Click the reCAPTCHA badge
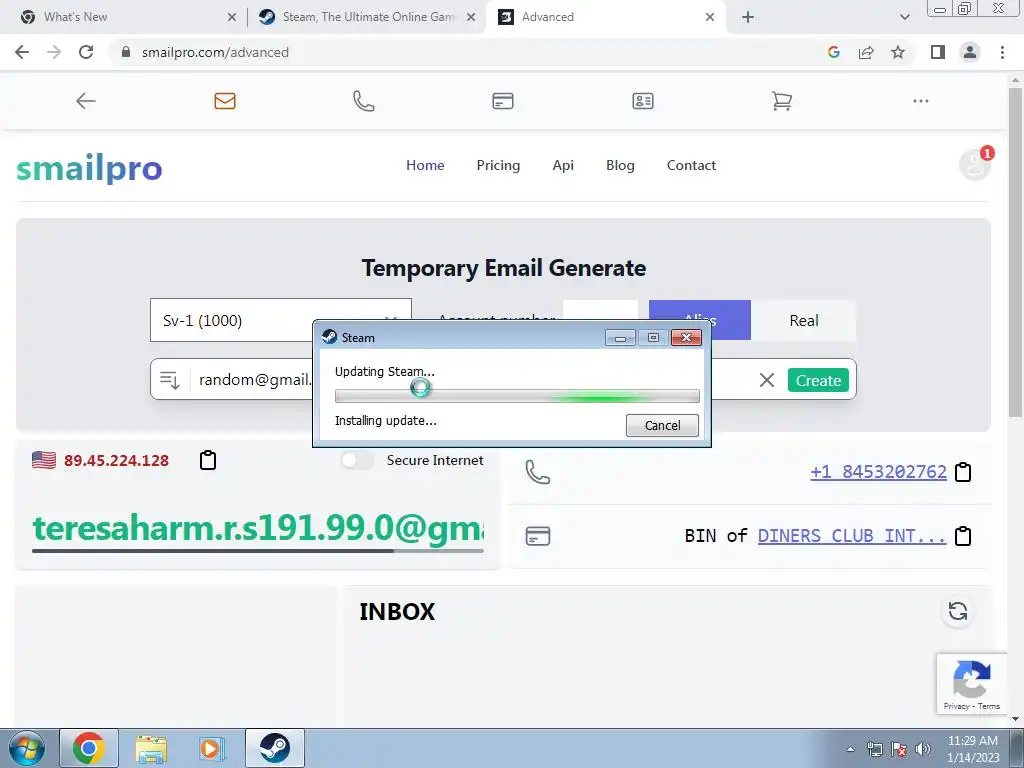This screenshot has width=1024, height=768. point(972,684)
